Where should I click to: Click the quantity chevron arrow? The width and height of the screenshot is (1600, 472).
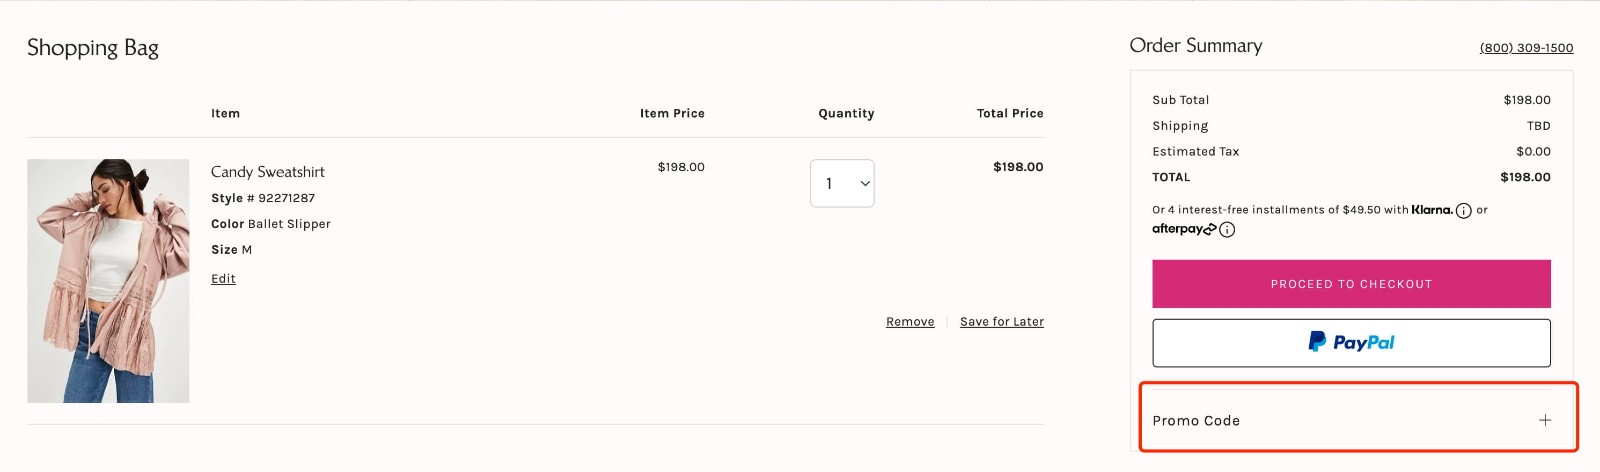point(865,184)
